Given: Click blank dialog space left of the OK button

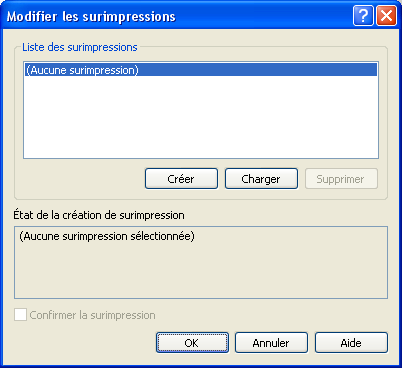Looking at the screenshot, I should (83, 343).
